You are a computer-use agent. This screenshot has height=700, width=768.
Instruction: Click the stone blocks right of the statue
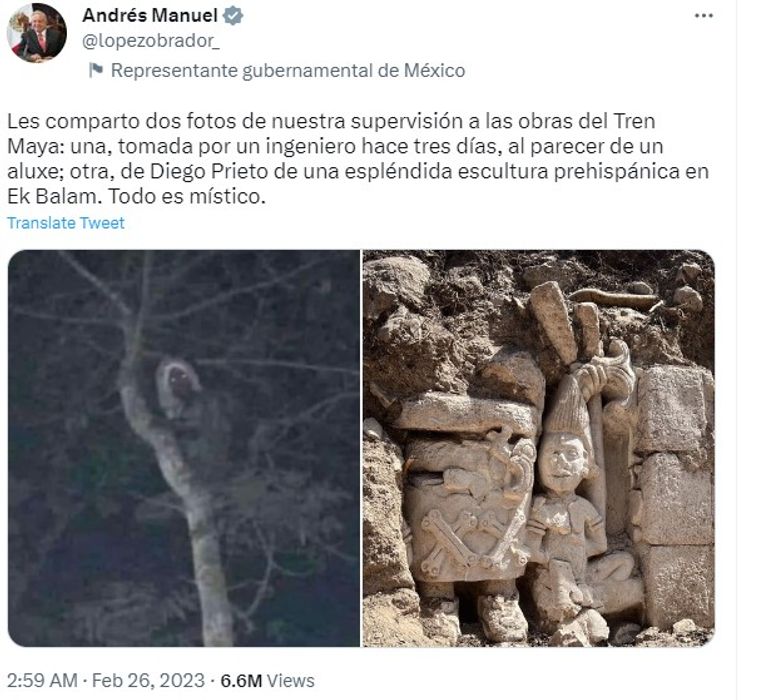coord(675,495)
